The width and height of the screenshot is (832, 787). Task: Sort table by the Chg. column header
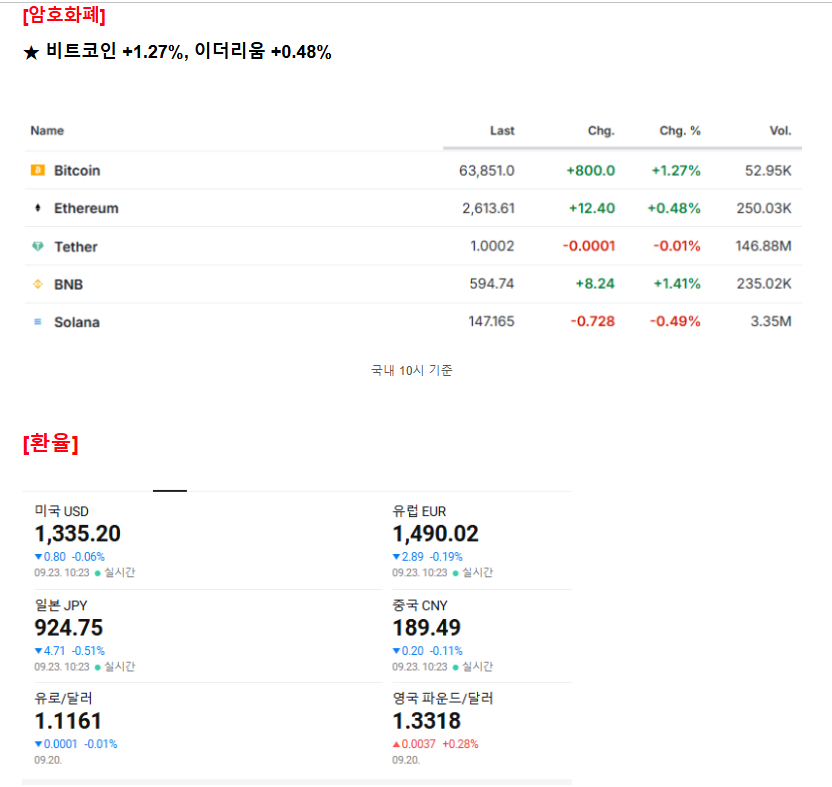(x=601, y=131)
